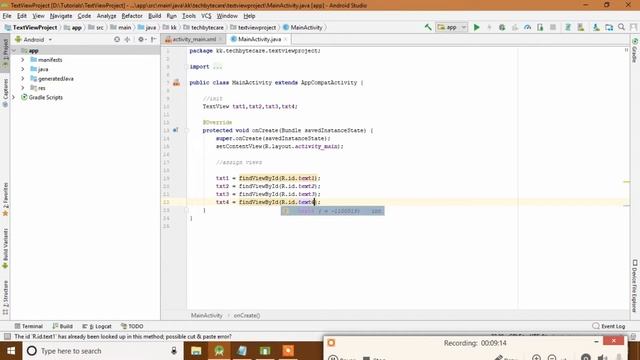Viewport: 640px width, 360px height.
Task: Expand the generatedJava folder
Action: pyautogui.click(x=23, y=78)
